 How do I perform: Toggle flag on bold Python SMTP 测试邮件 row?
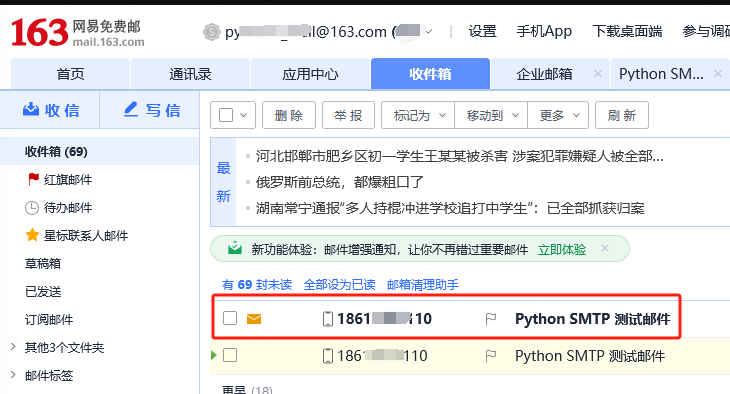(x=491, y=319)
